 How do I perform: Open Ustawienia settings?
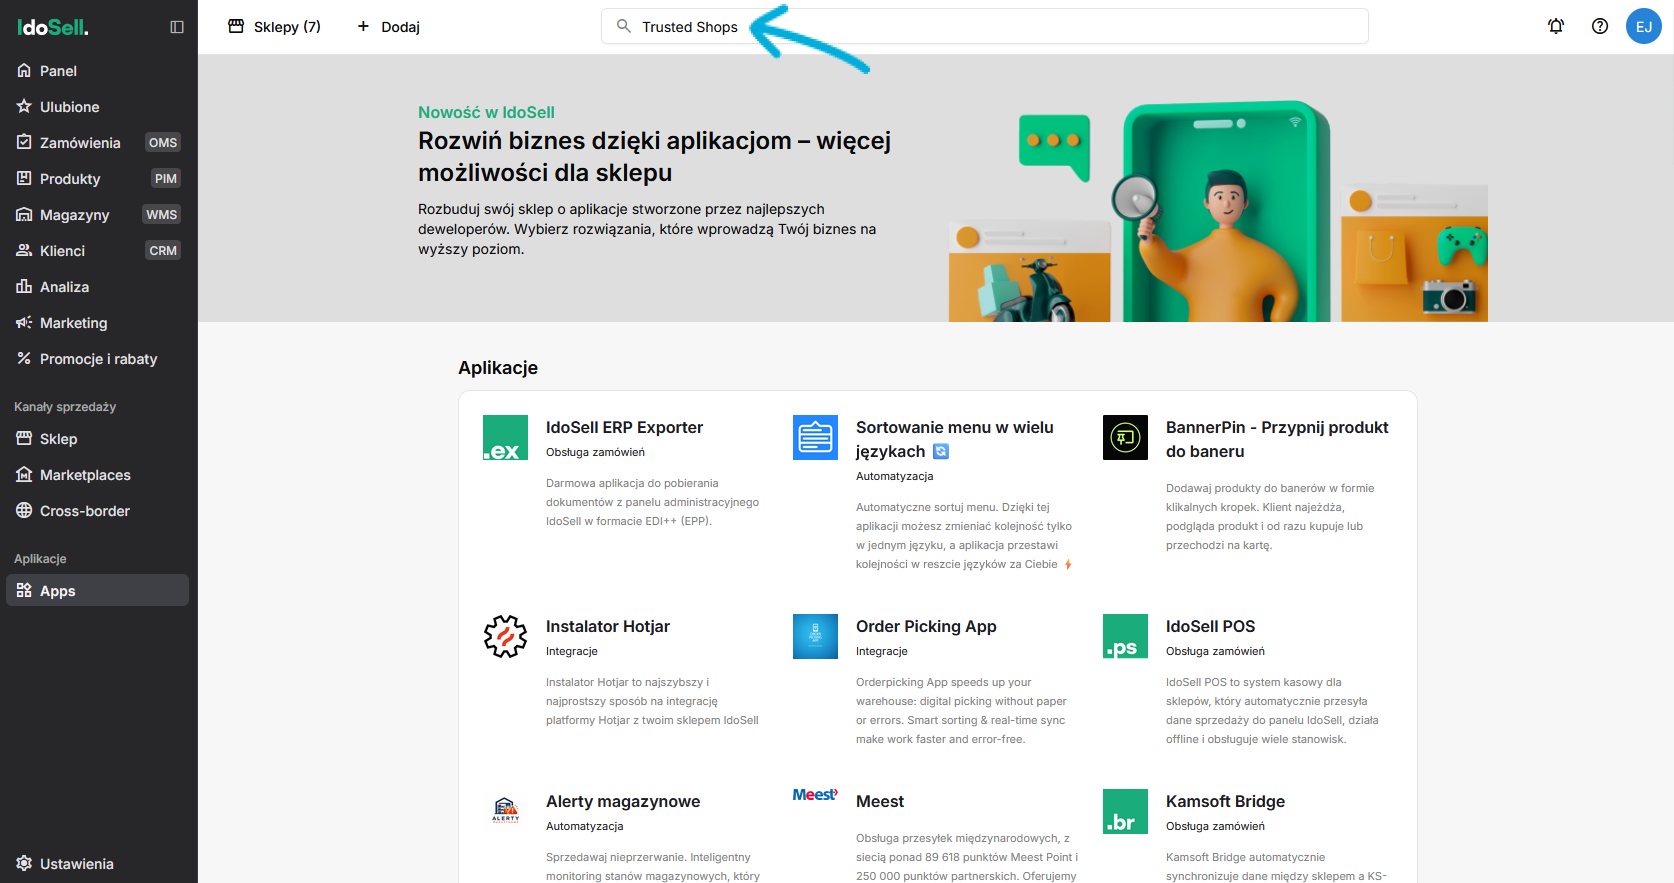(97, 864)
